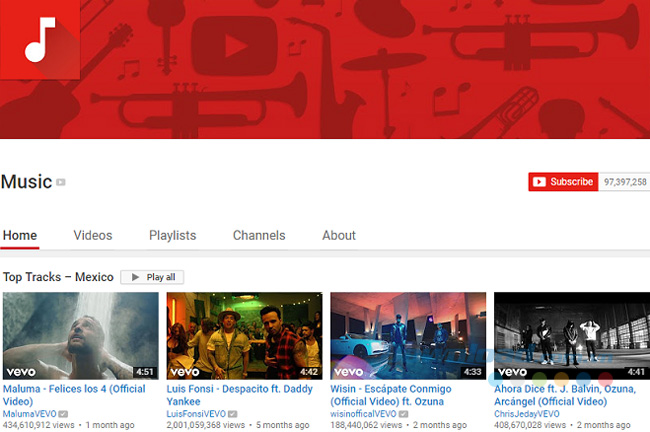Viewport: 650px width, 432px height.
Task: Click the verified badge next to Music
Action: point(61,182)
